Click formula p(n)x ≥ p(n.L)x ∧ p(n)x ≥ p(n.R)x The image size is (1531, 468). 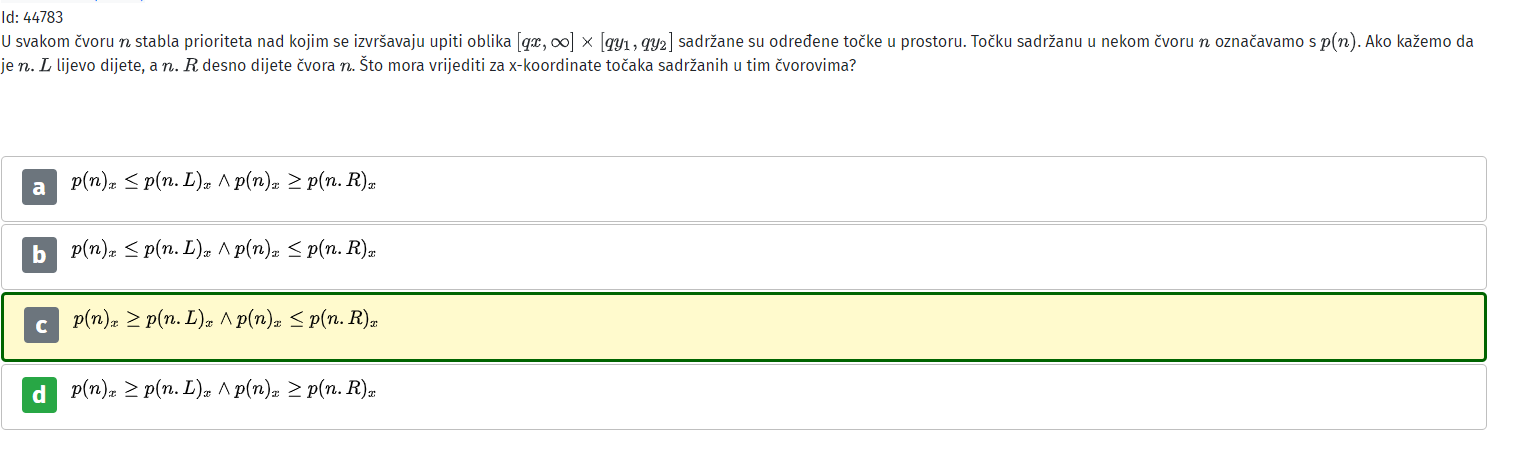[224, 389]
